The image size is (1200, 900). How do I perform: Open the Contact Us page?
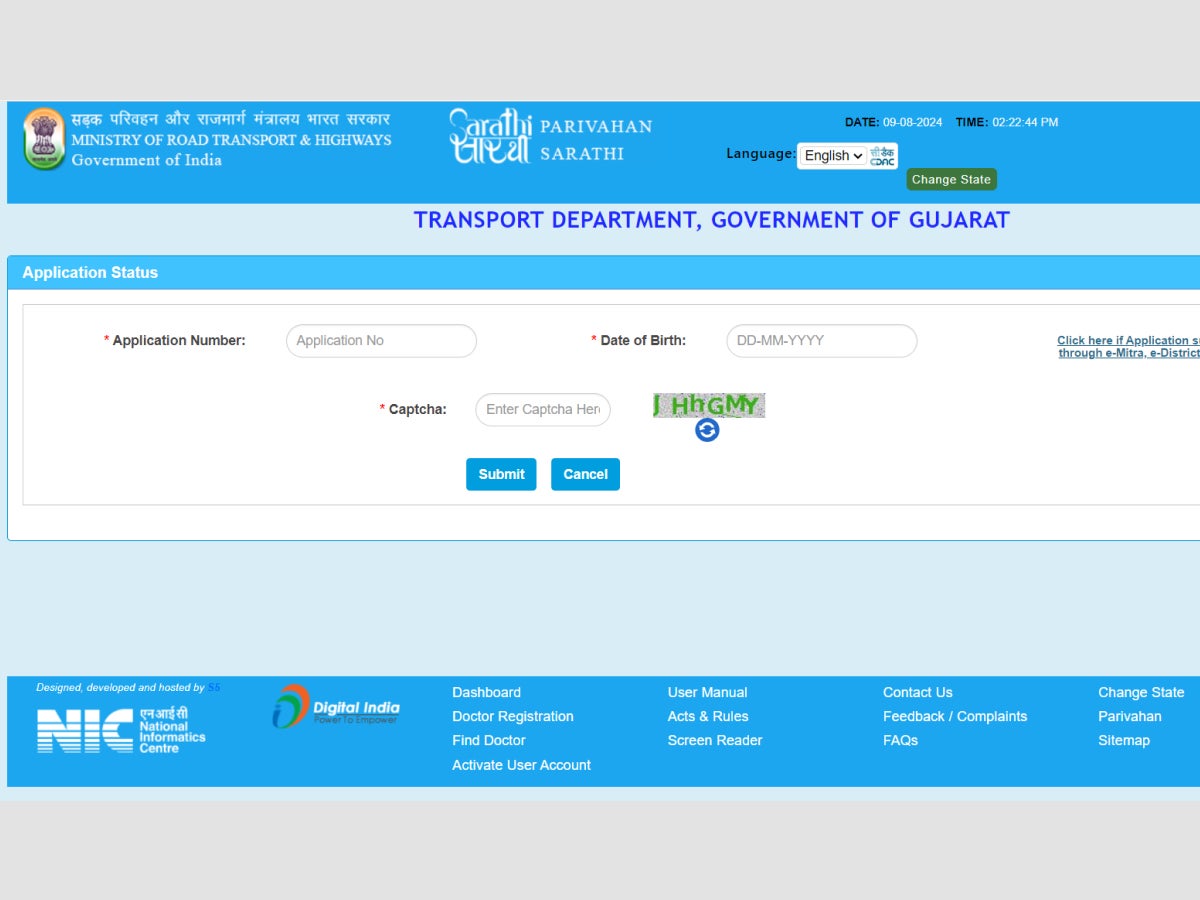917,692
